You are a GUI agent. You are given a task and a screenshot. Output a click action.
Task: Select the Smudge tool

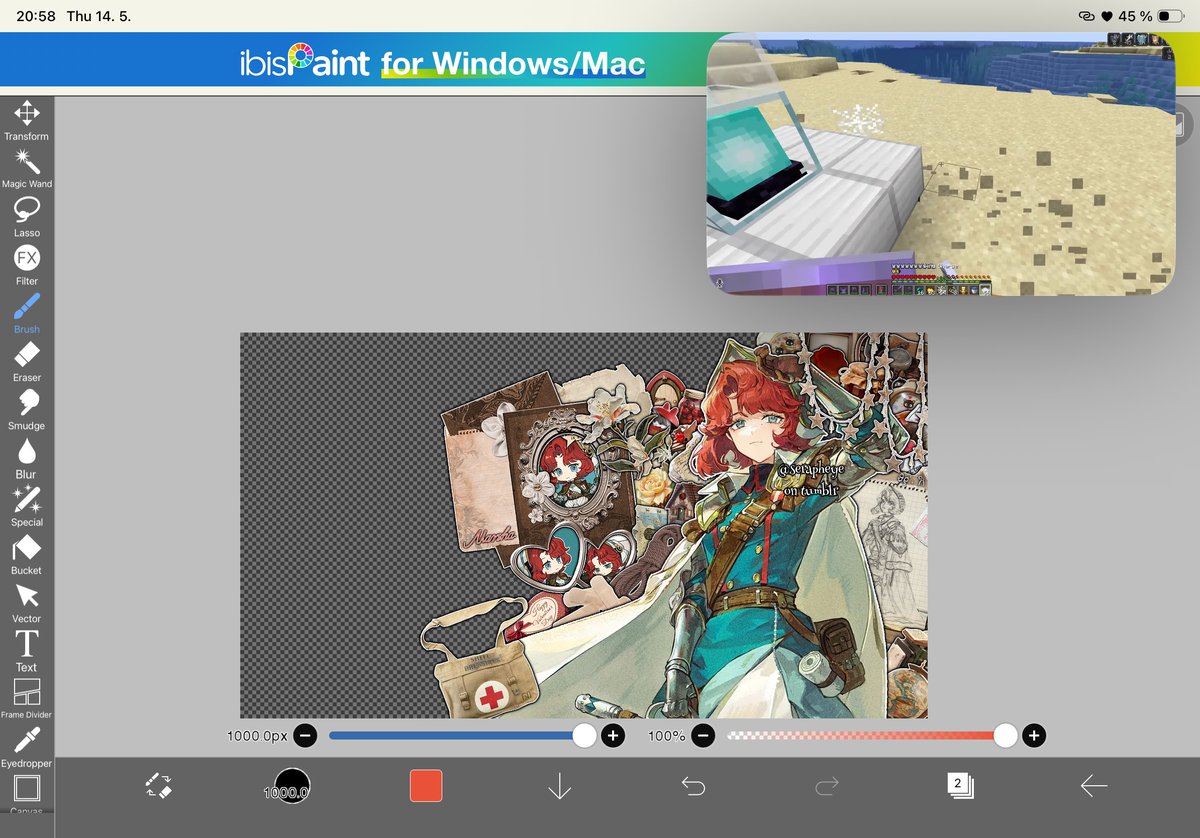tap(26, 409)
